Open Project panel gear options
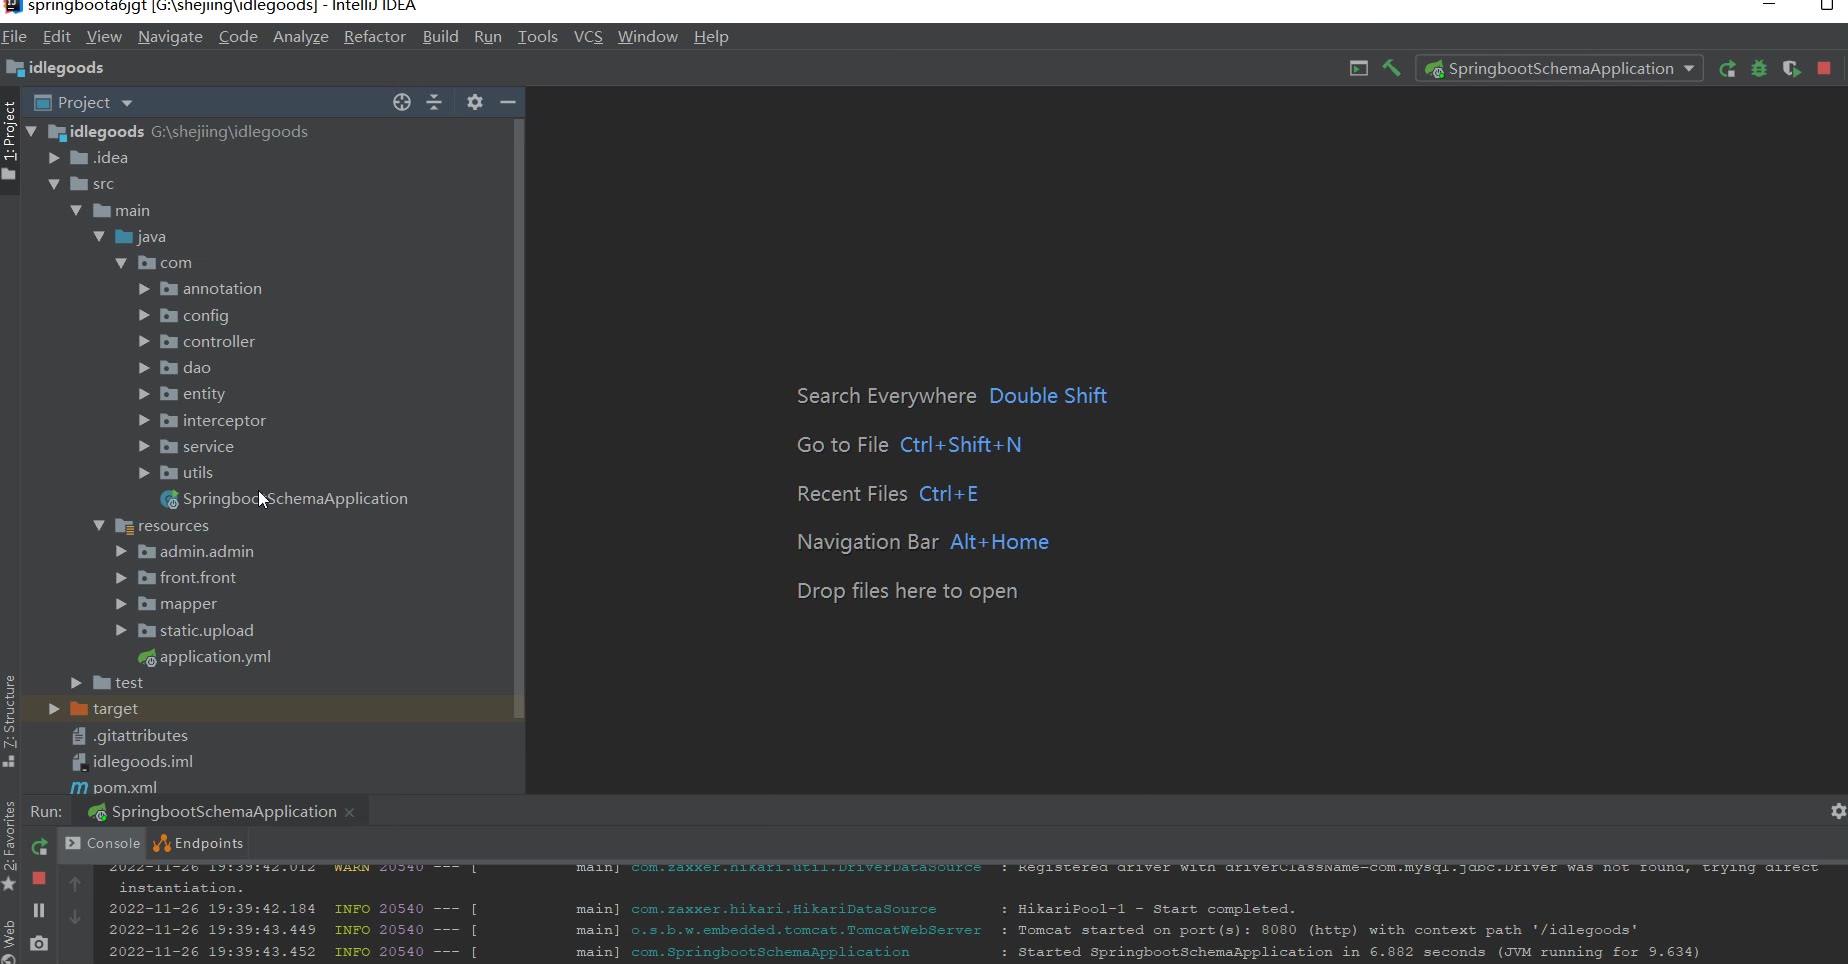This screenshot has width=1848, height=964. click(x=475, y=102)
